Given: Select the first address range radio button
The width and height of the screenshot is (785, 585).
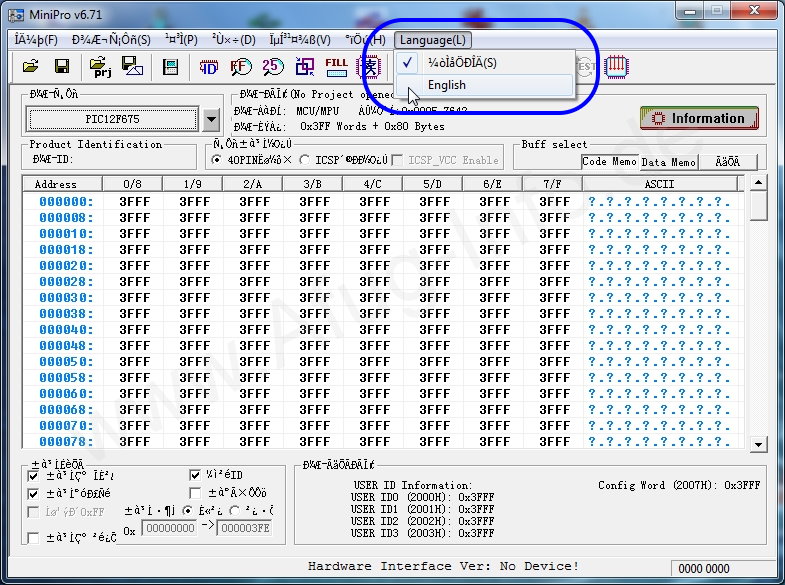Looking at the screenshot, I should (187, 511).
